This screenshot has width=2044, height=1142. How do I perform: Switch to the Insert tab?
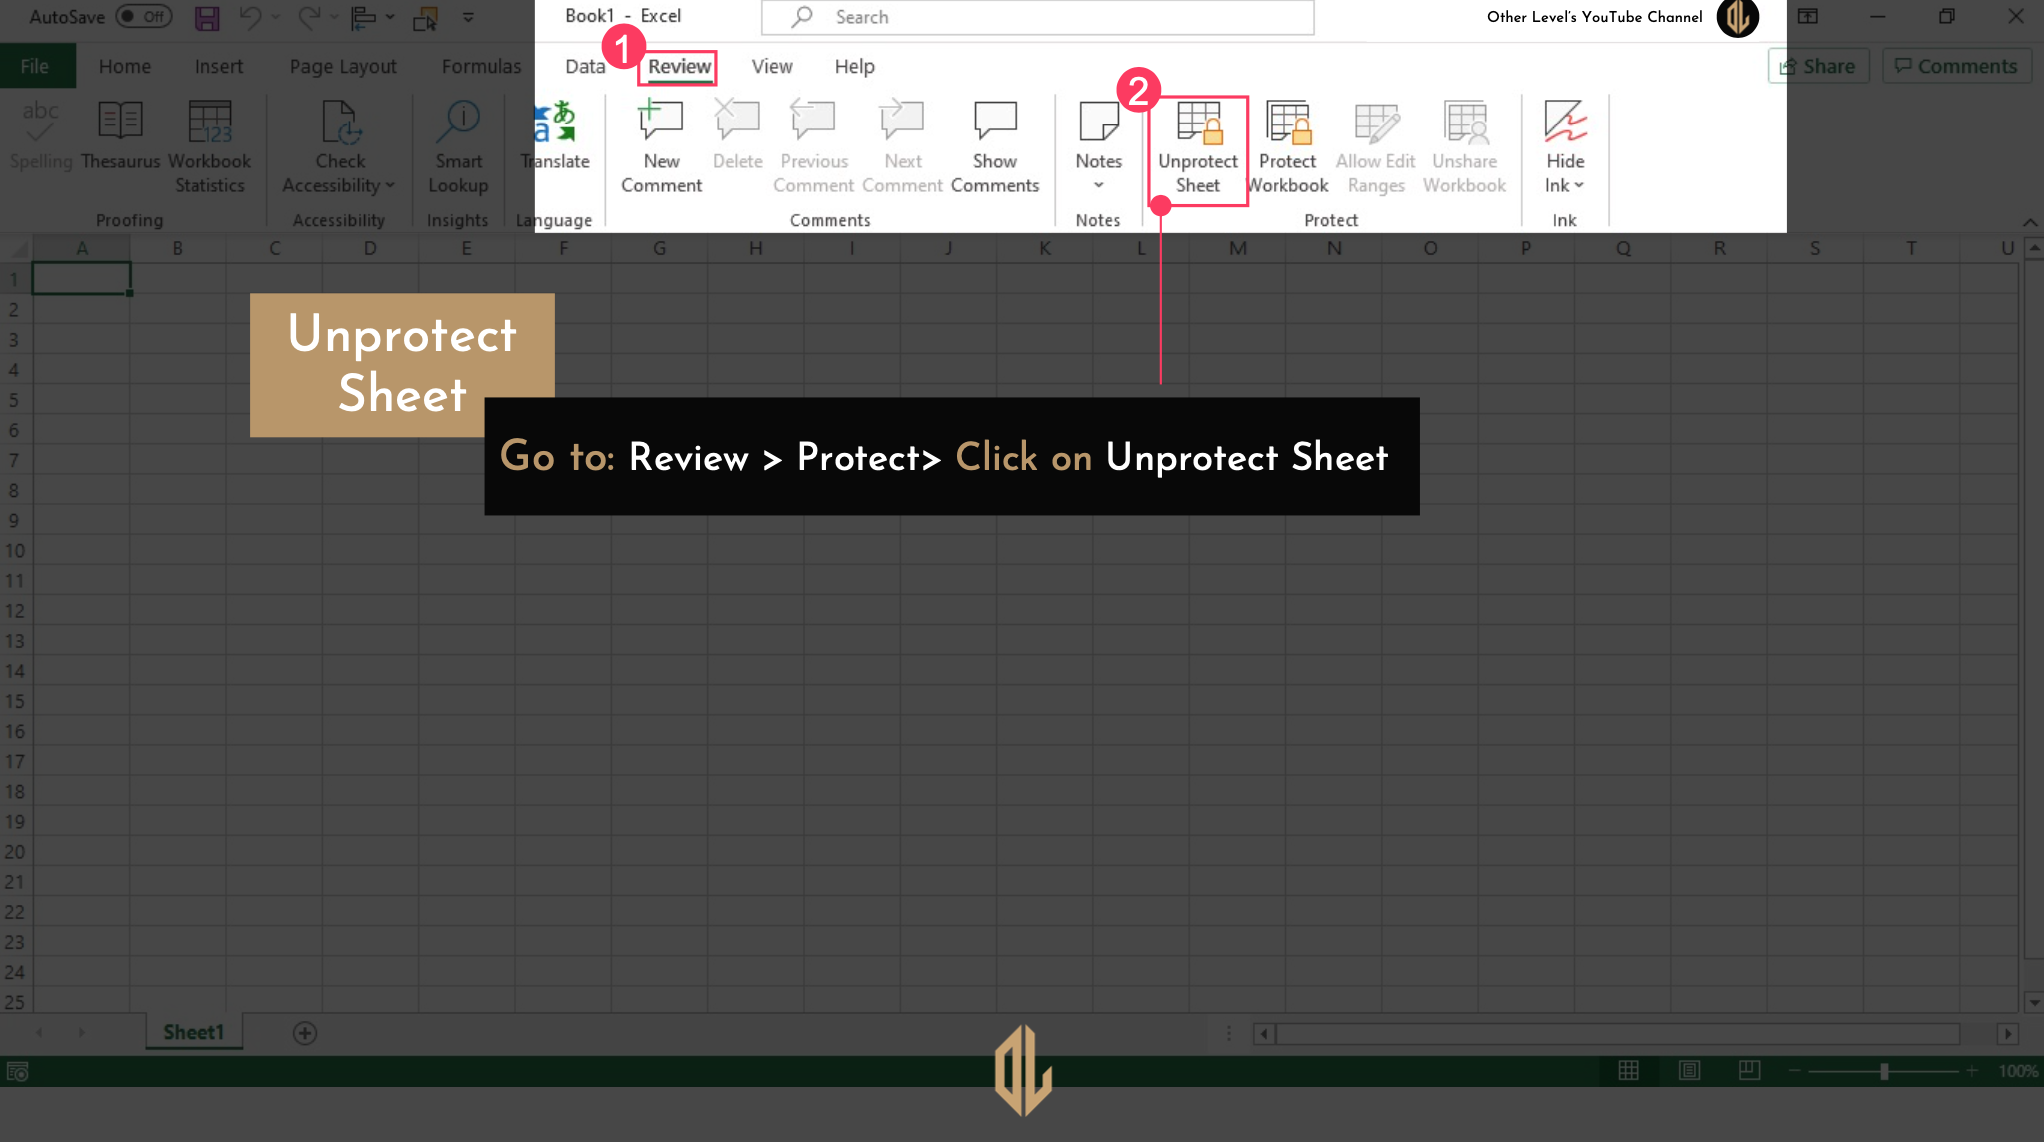[x=218, y=66]
